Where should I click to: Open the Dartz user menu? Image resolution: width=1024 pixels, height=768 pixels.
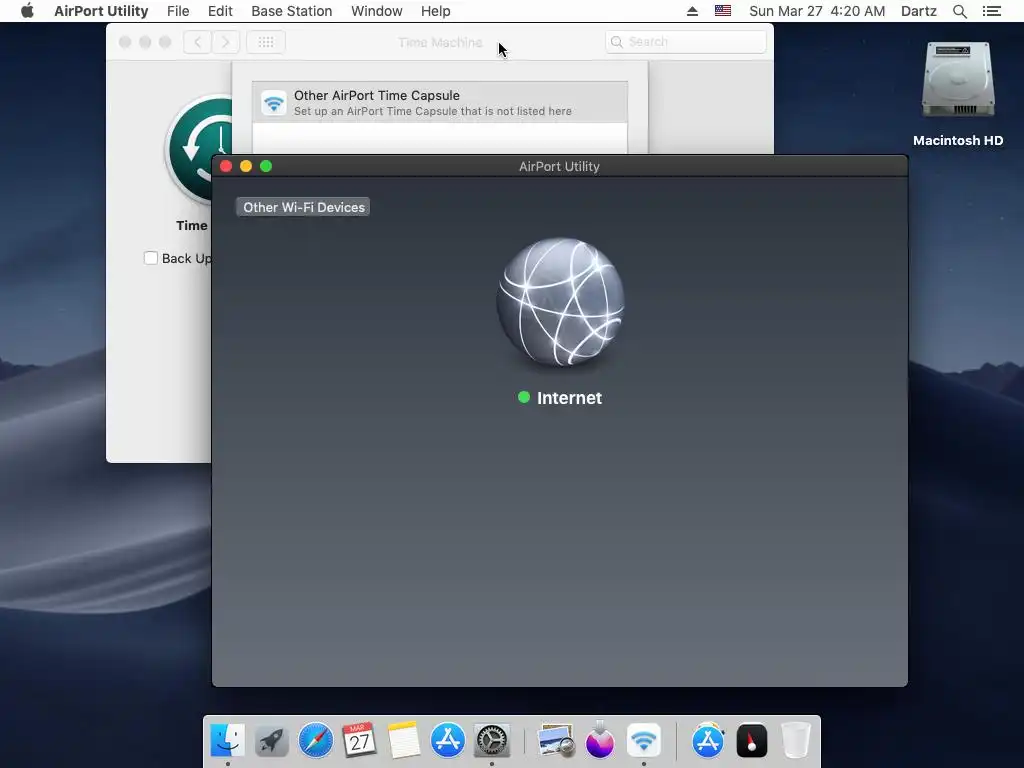point(919,11)
